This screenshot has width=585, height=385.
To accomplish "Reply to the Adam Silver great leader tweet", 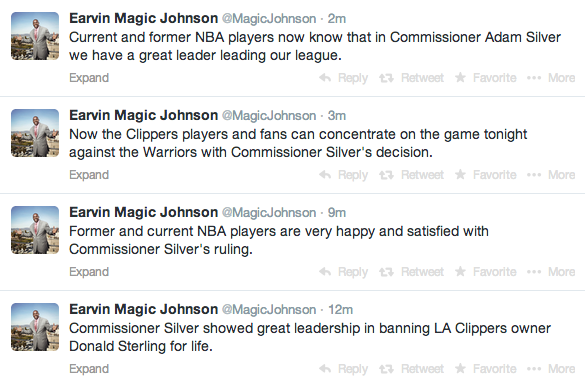I will tap(344, 78).
